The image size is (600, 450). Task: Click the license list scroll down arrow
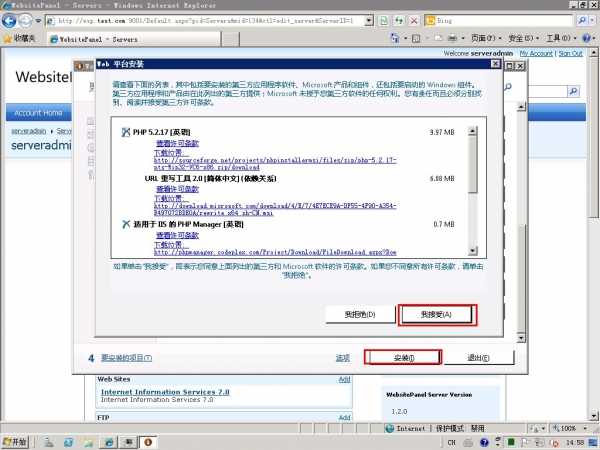click(473, 251)
